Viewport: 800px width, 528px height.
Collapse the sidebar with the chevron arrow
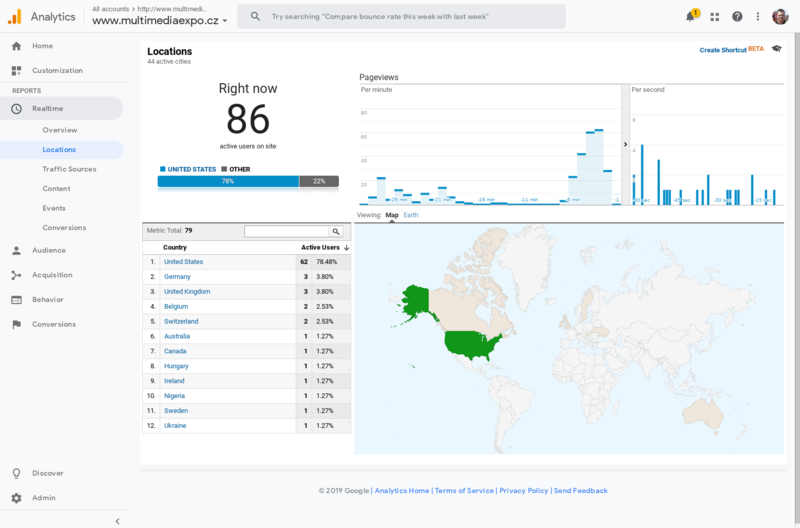pyautogui.click(x=117, y=521)
